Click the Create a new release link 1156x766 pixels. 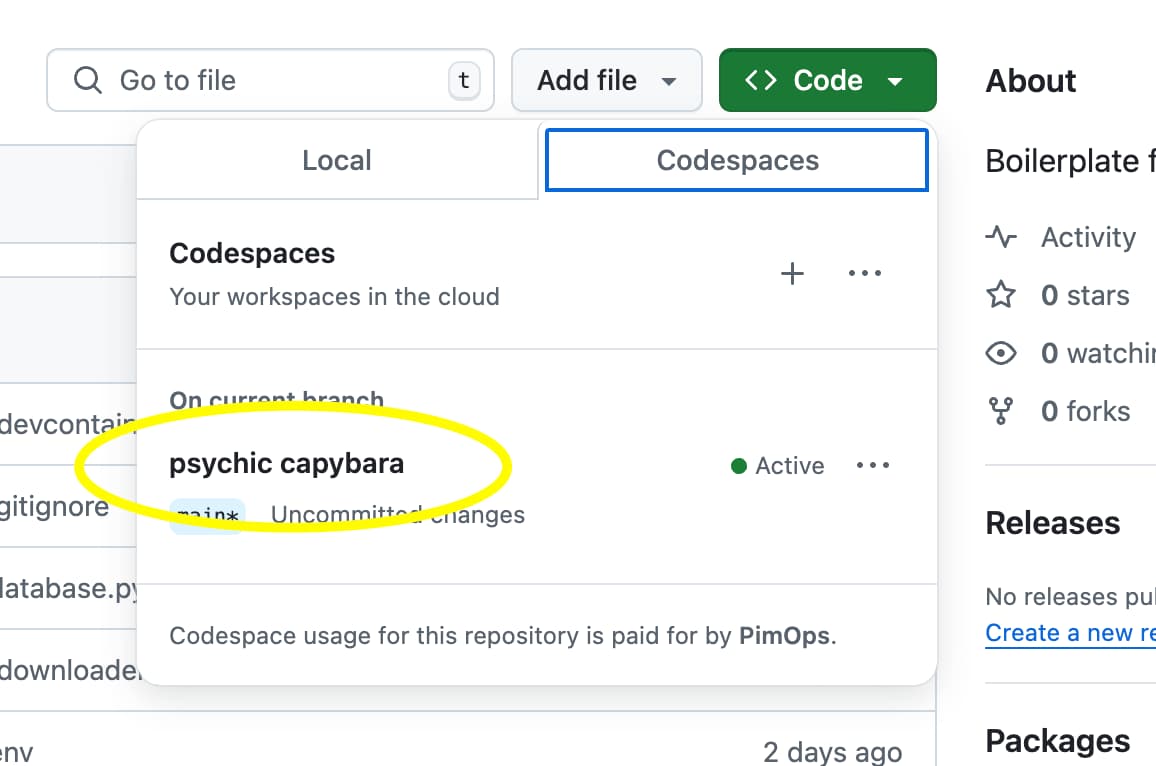pos(1070,633)
